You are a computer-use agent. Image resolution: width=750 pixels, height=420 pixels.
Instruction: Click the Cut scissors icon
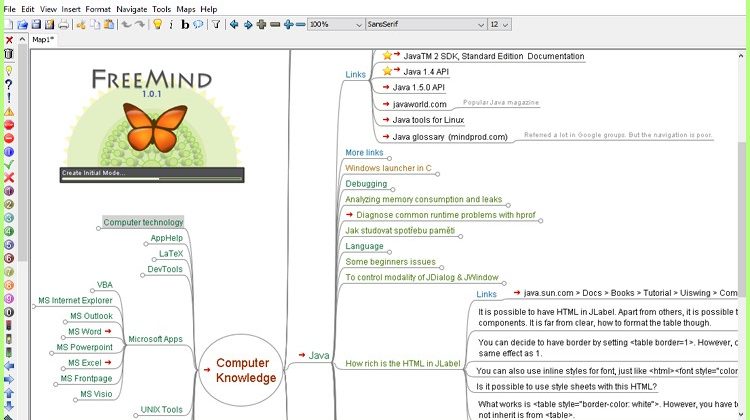coord(81,24)
